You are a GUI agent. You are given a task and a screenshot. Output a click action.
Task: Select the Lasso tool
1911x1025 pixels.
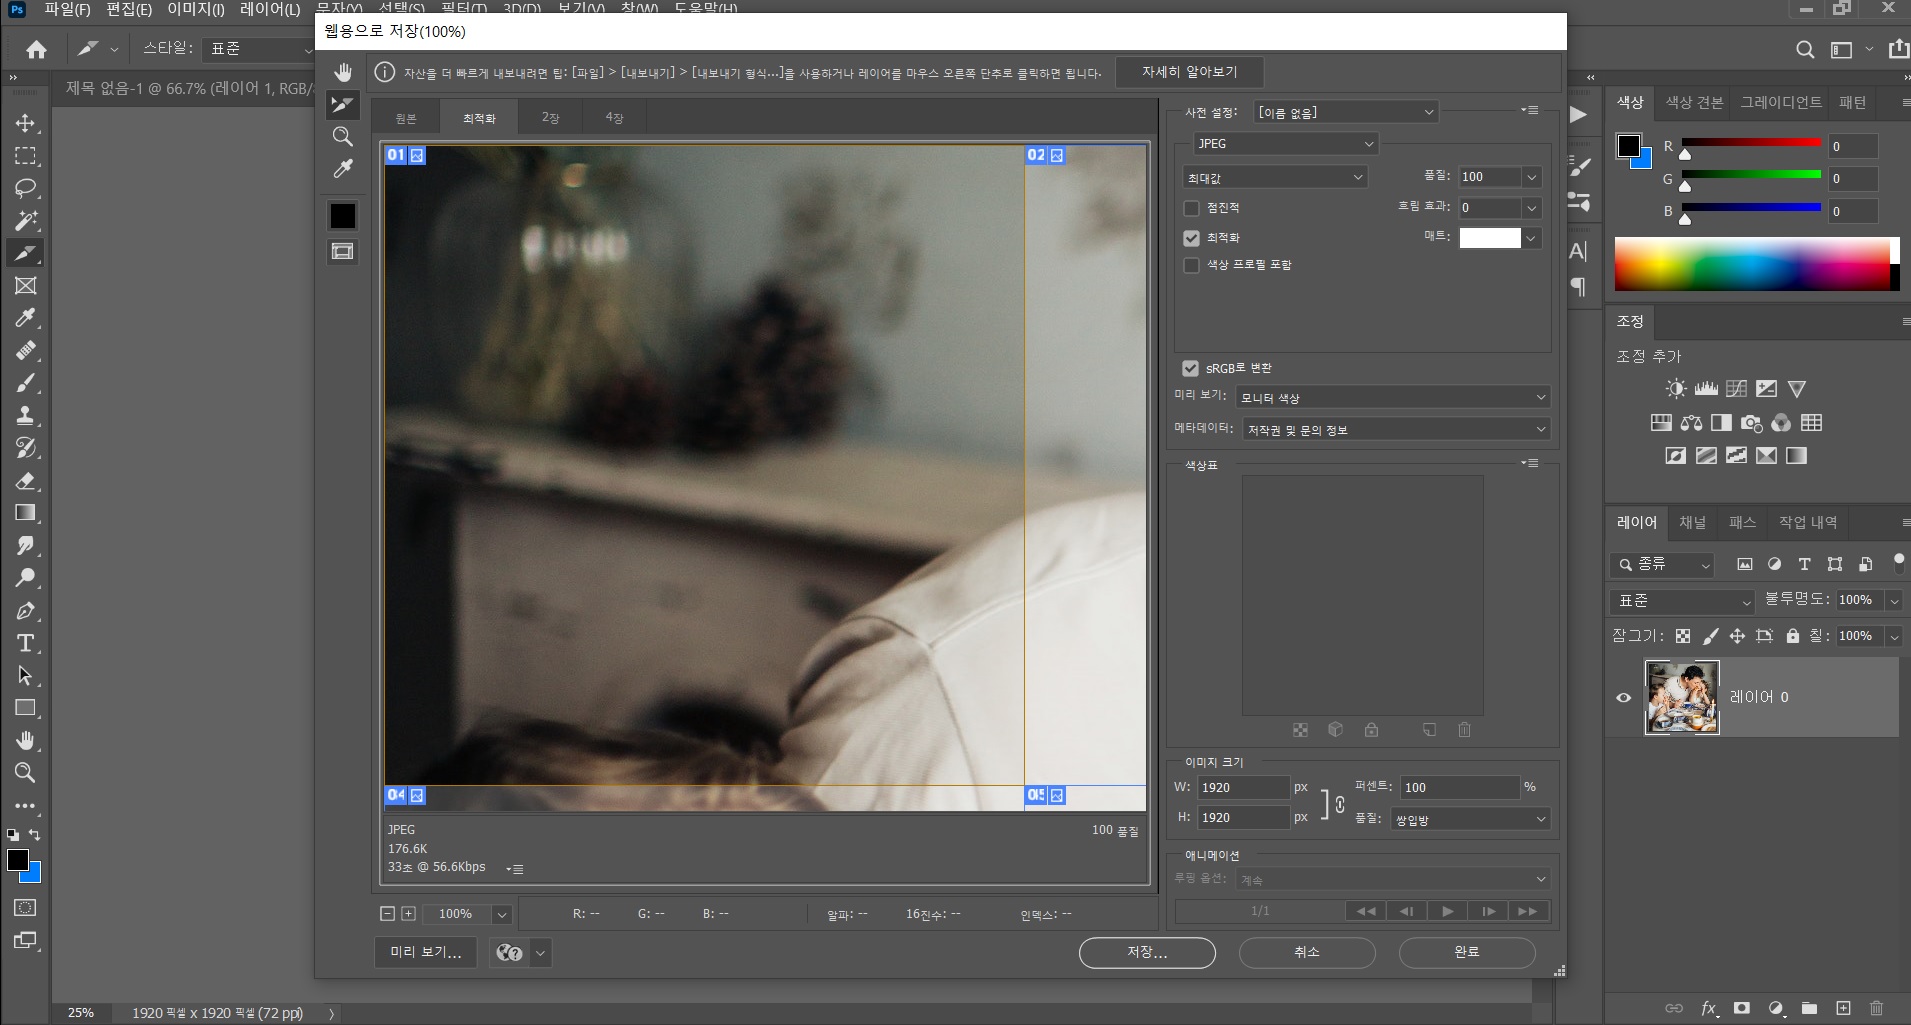[25, 188]
